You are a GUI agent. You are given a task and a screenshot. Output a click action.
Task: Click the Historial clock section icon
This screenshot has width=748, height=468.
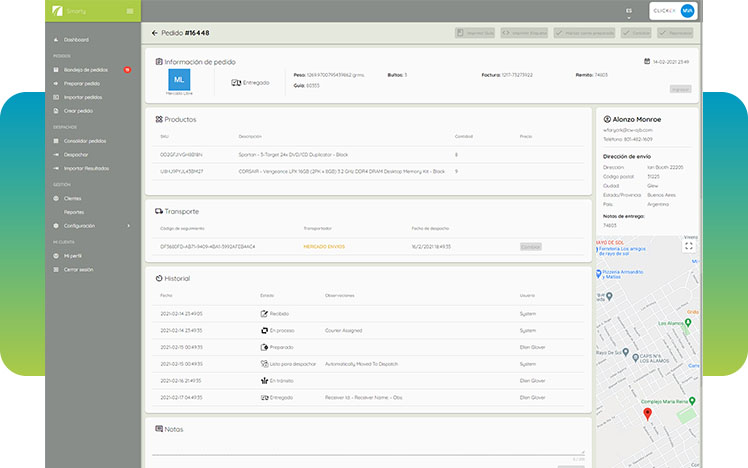click(159, 278)
